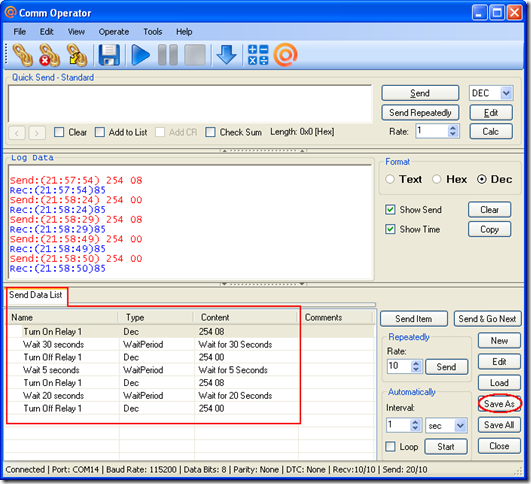Open the Edit menu
The width and height of the screenshot is (531, 484).
(46, 32)
